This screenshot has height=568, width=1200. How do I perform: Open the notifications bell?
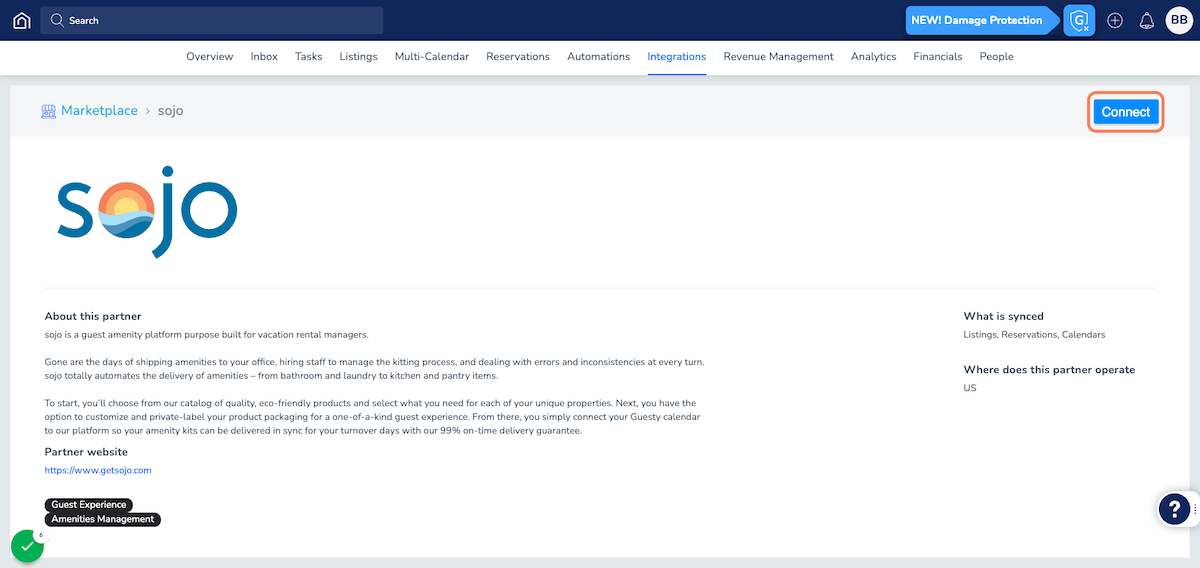click(x=1147, y=20)
